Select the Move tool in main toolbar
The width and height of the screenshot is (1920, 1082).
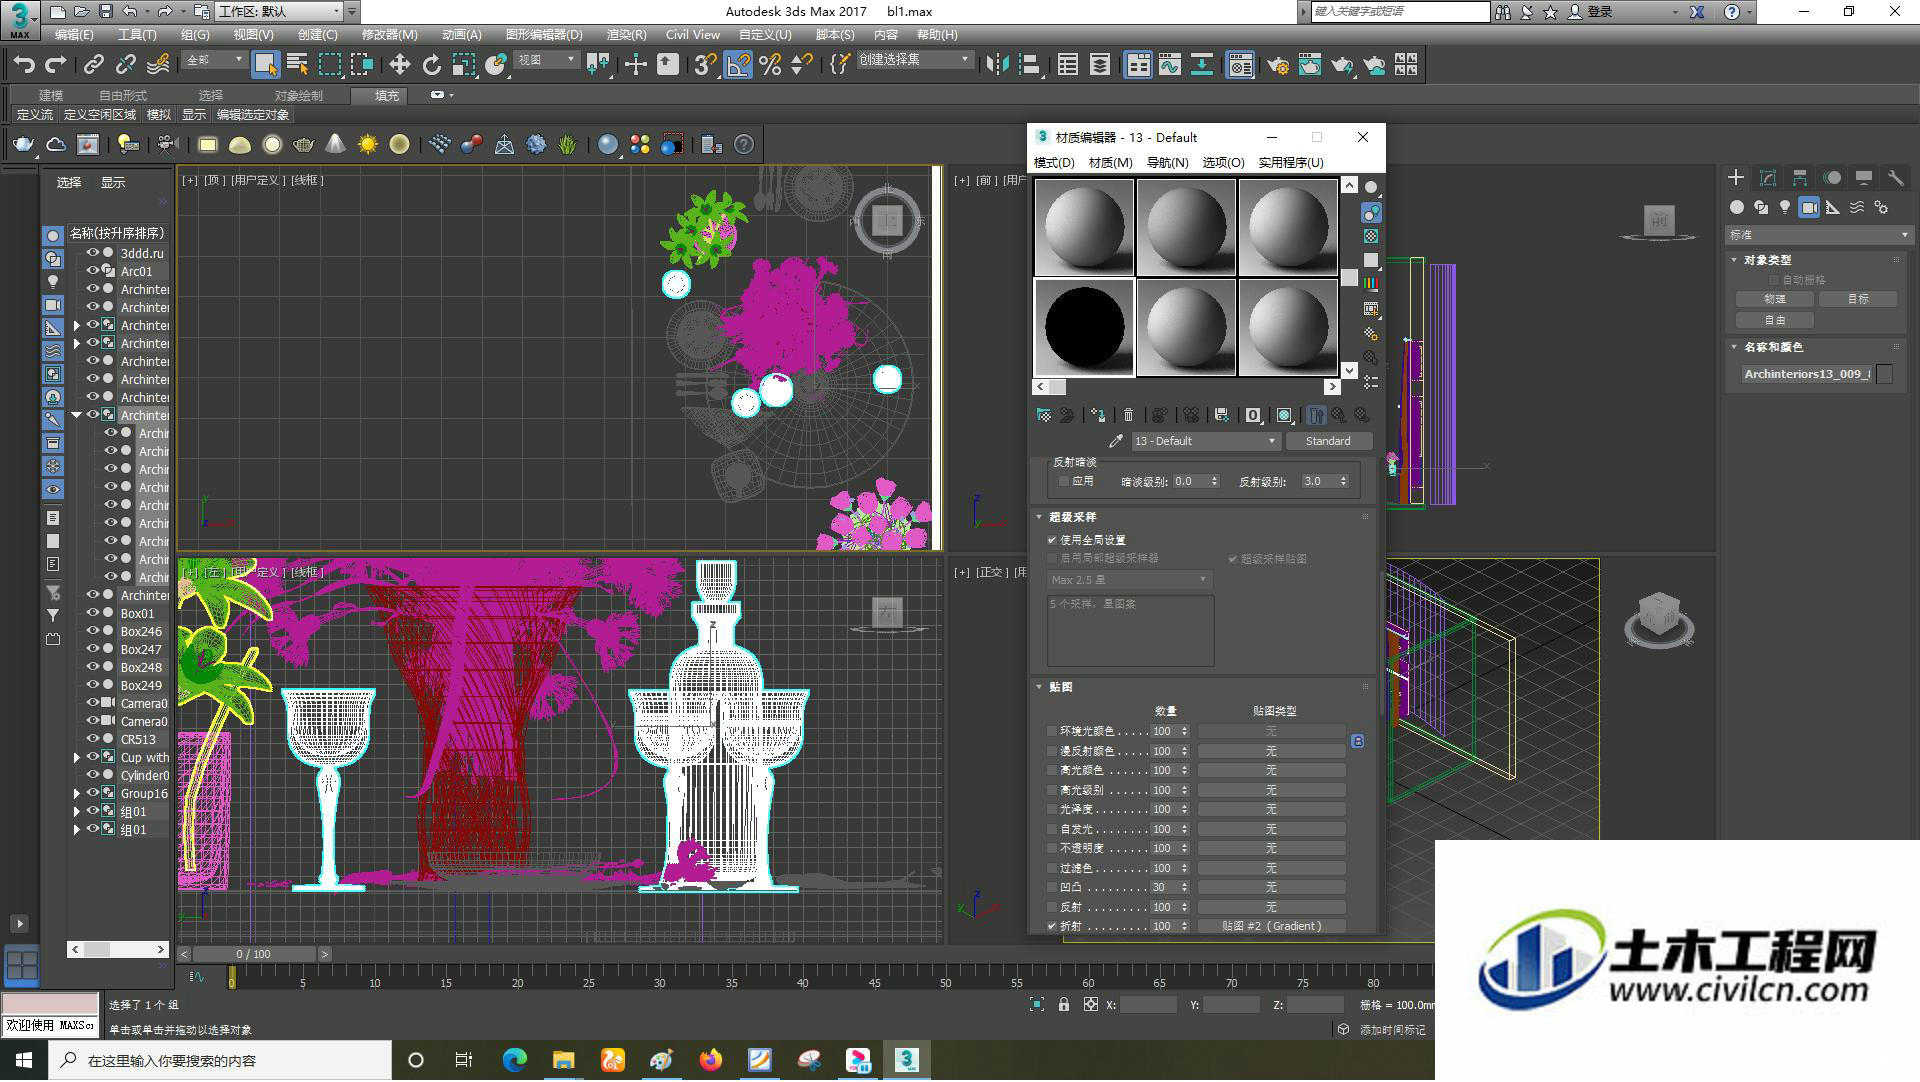click(x=399, y=65)
